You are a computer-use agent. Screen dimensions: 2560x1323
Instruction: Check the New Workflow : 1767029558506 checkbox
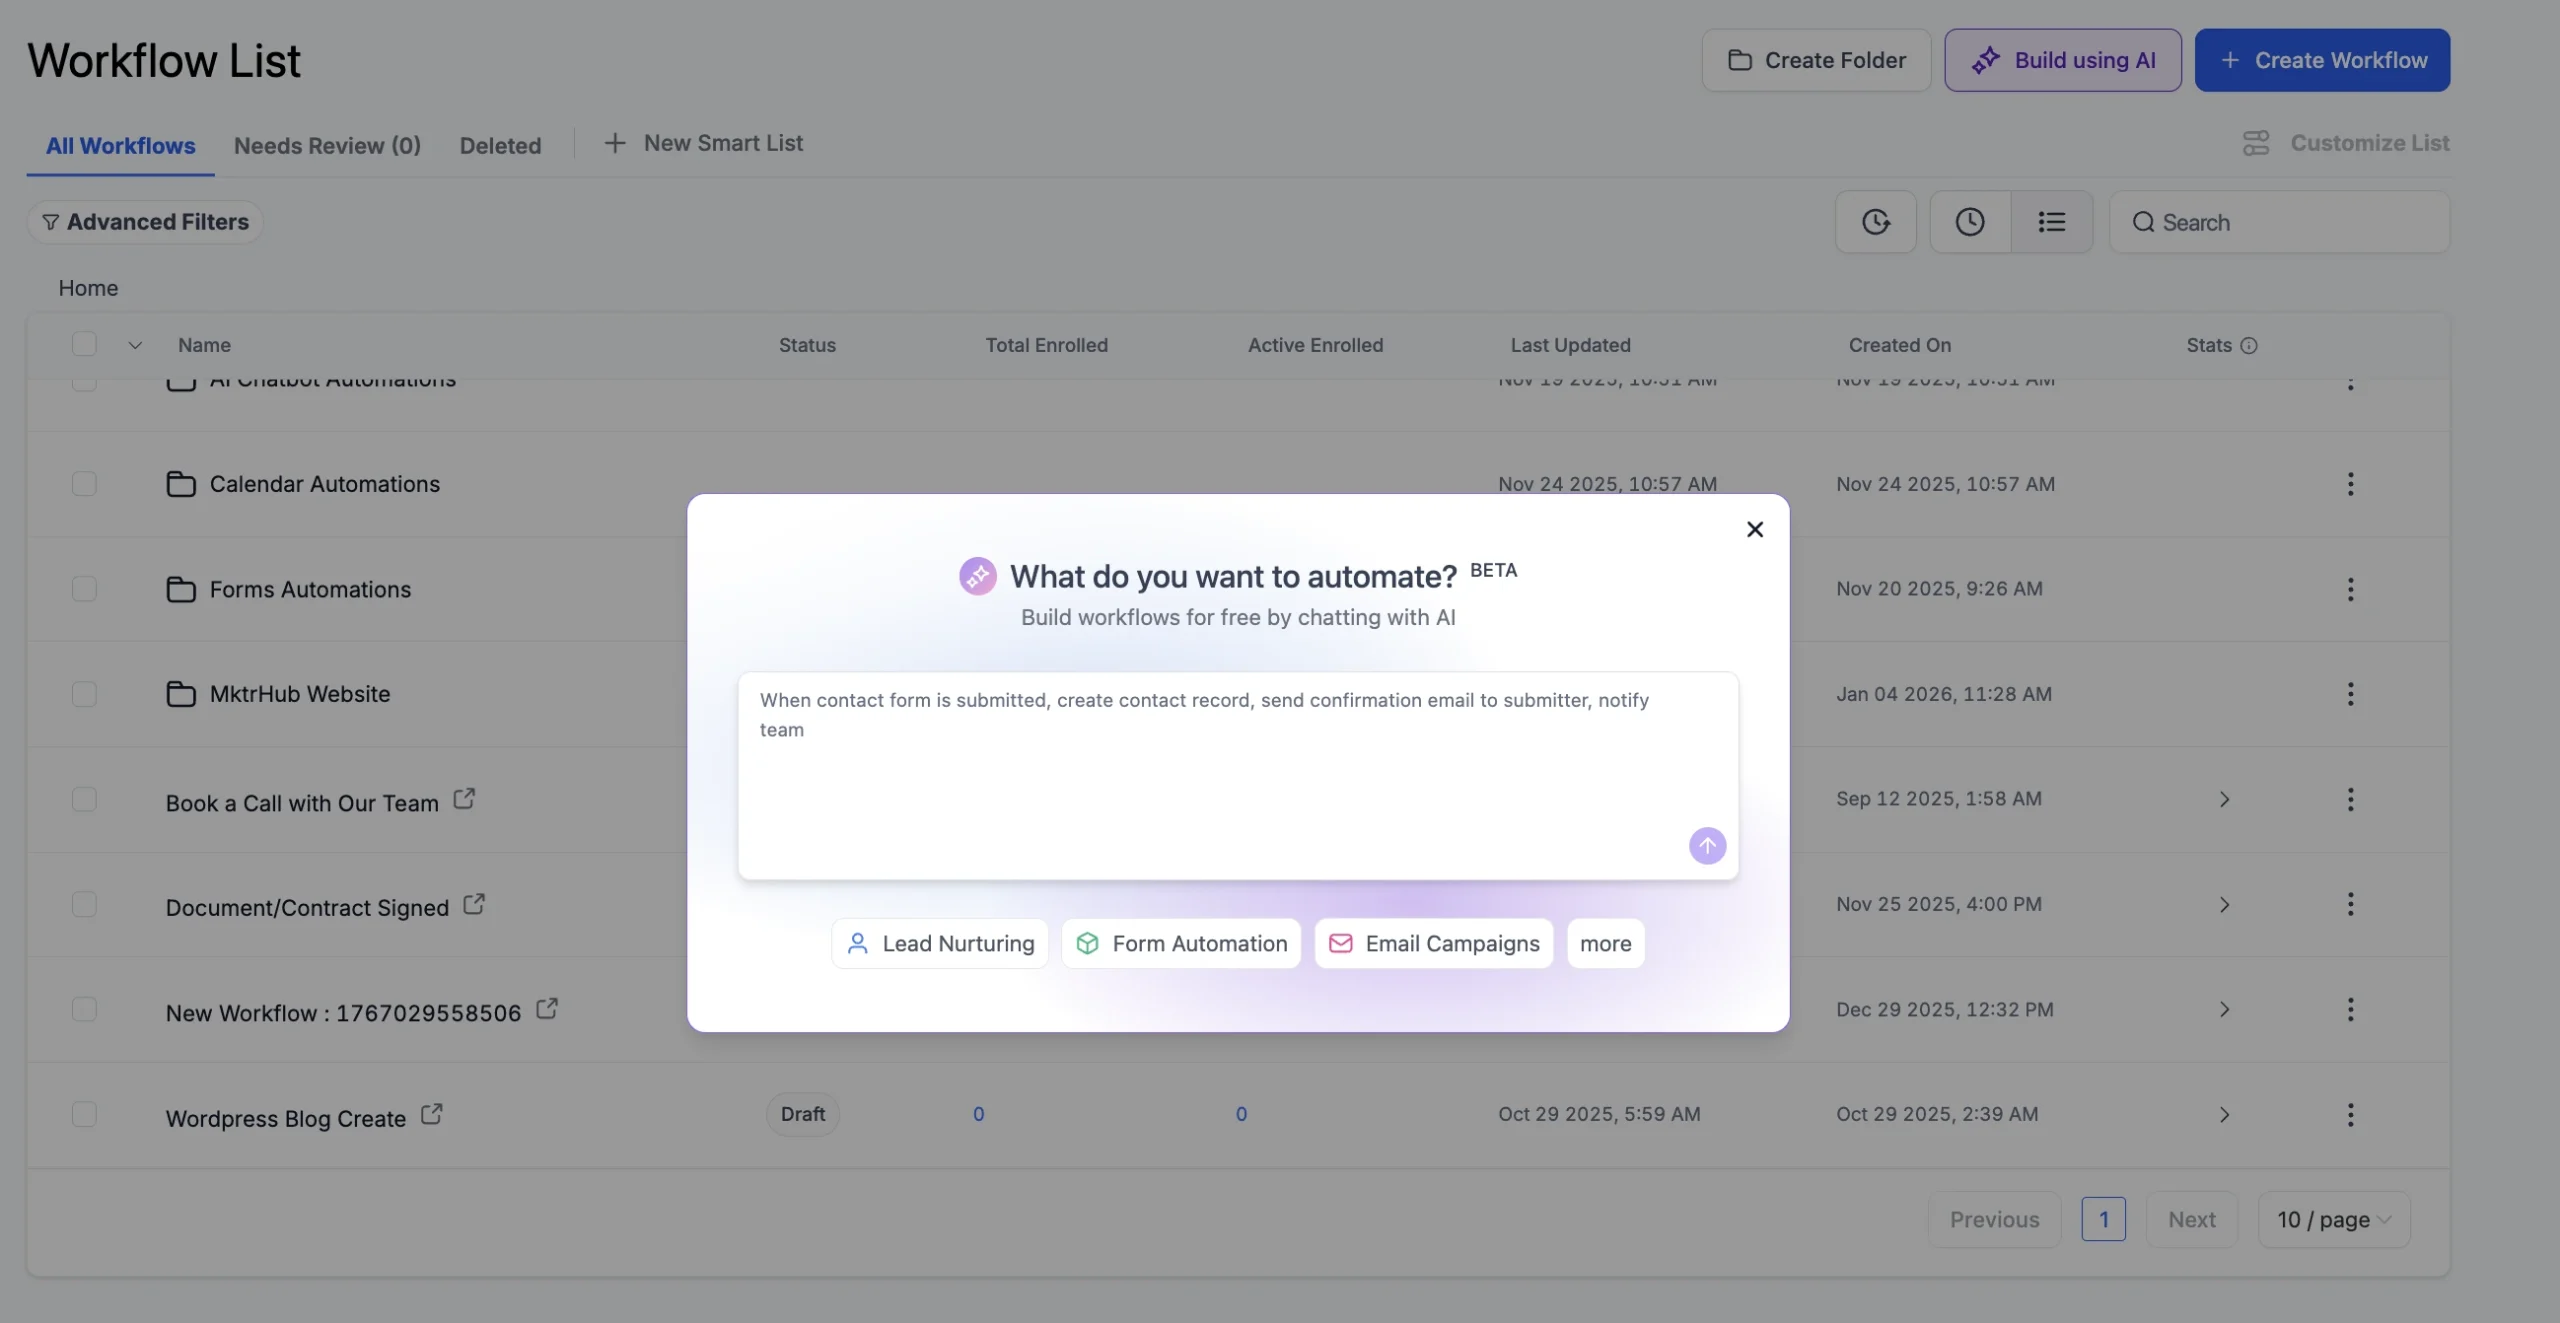coord(84,1009)
